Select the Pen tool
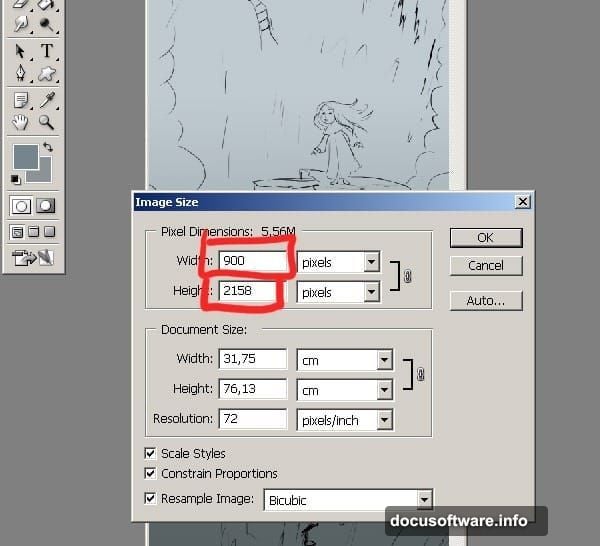The image size is (600, 546). point(20,74)
